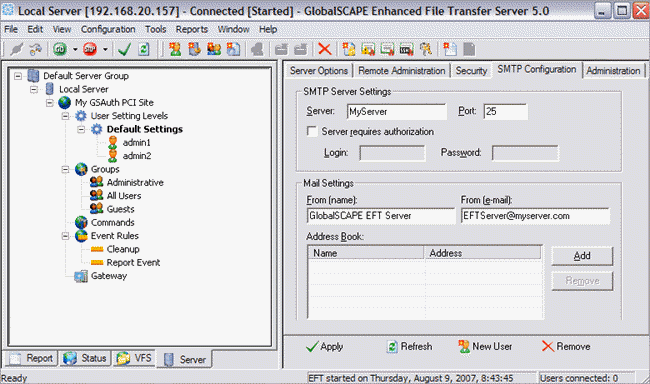650x384 pixels.
Task: Click the SMTP Server field containing MyServer
Action: (x=397, y=111)
